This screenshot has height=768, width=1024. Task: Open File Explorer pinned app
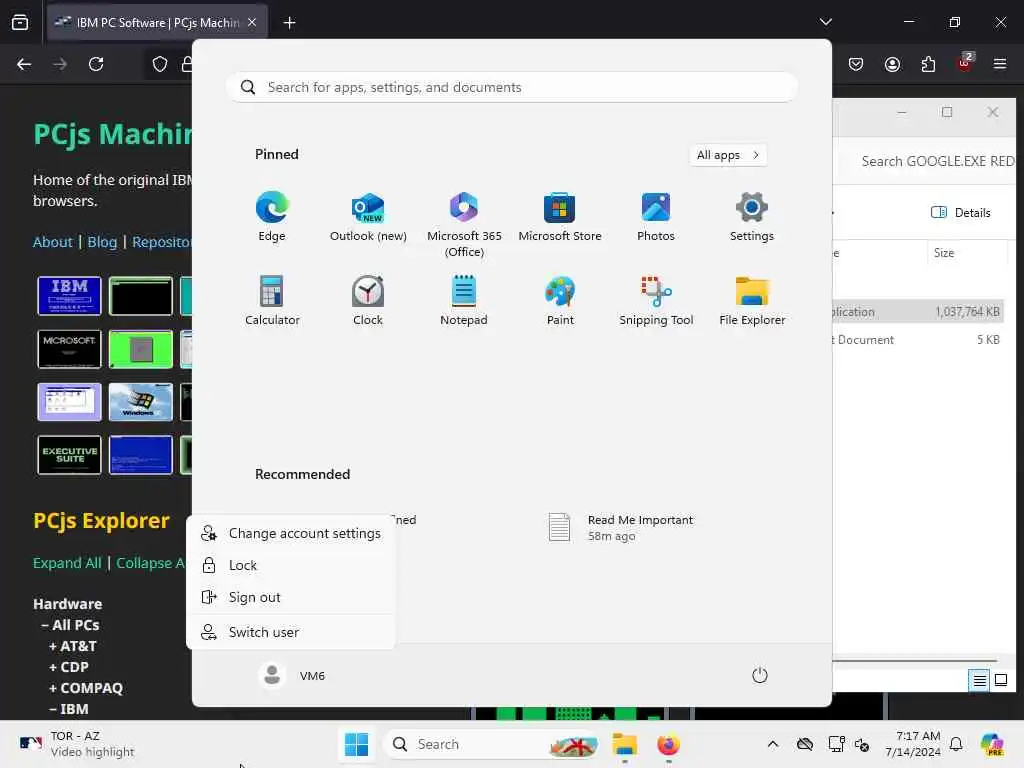tap(752, 301)
